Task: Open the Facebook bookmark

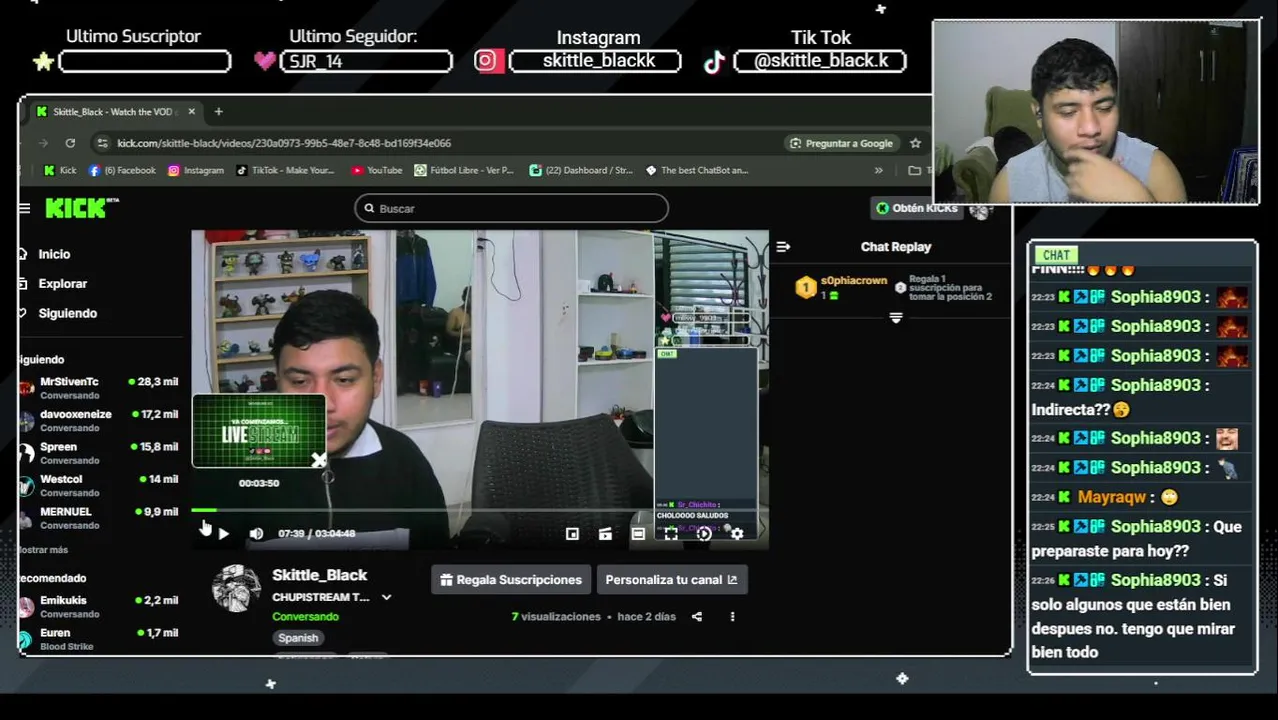Action: (122, 170)
